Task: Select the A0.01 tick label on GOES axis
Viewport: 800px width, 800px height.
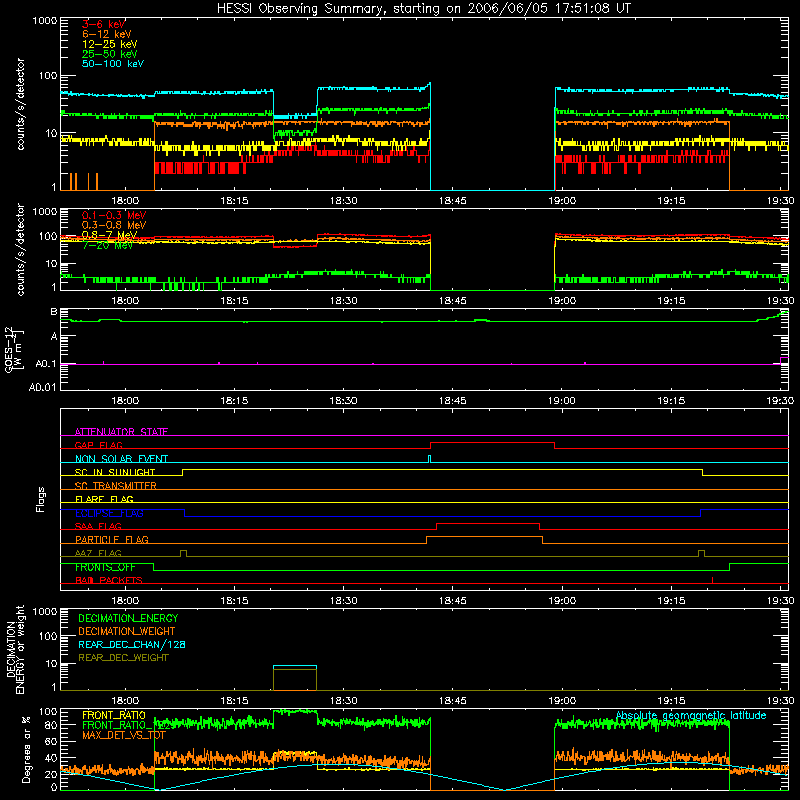Action: [x=42, y=387]
